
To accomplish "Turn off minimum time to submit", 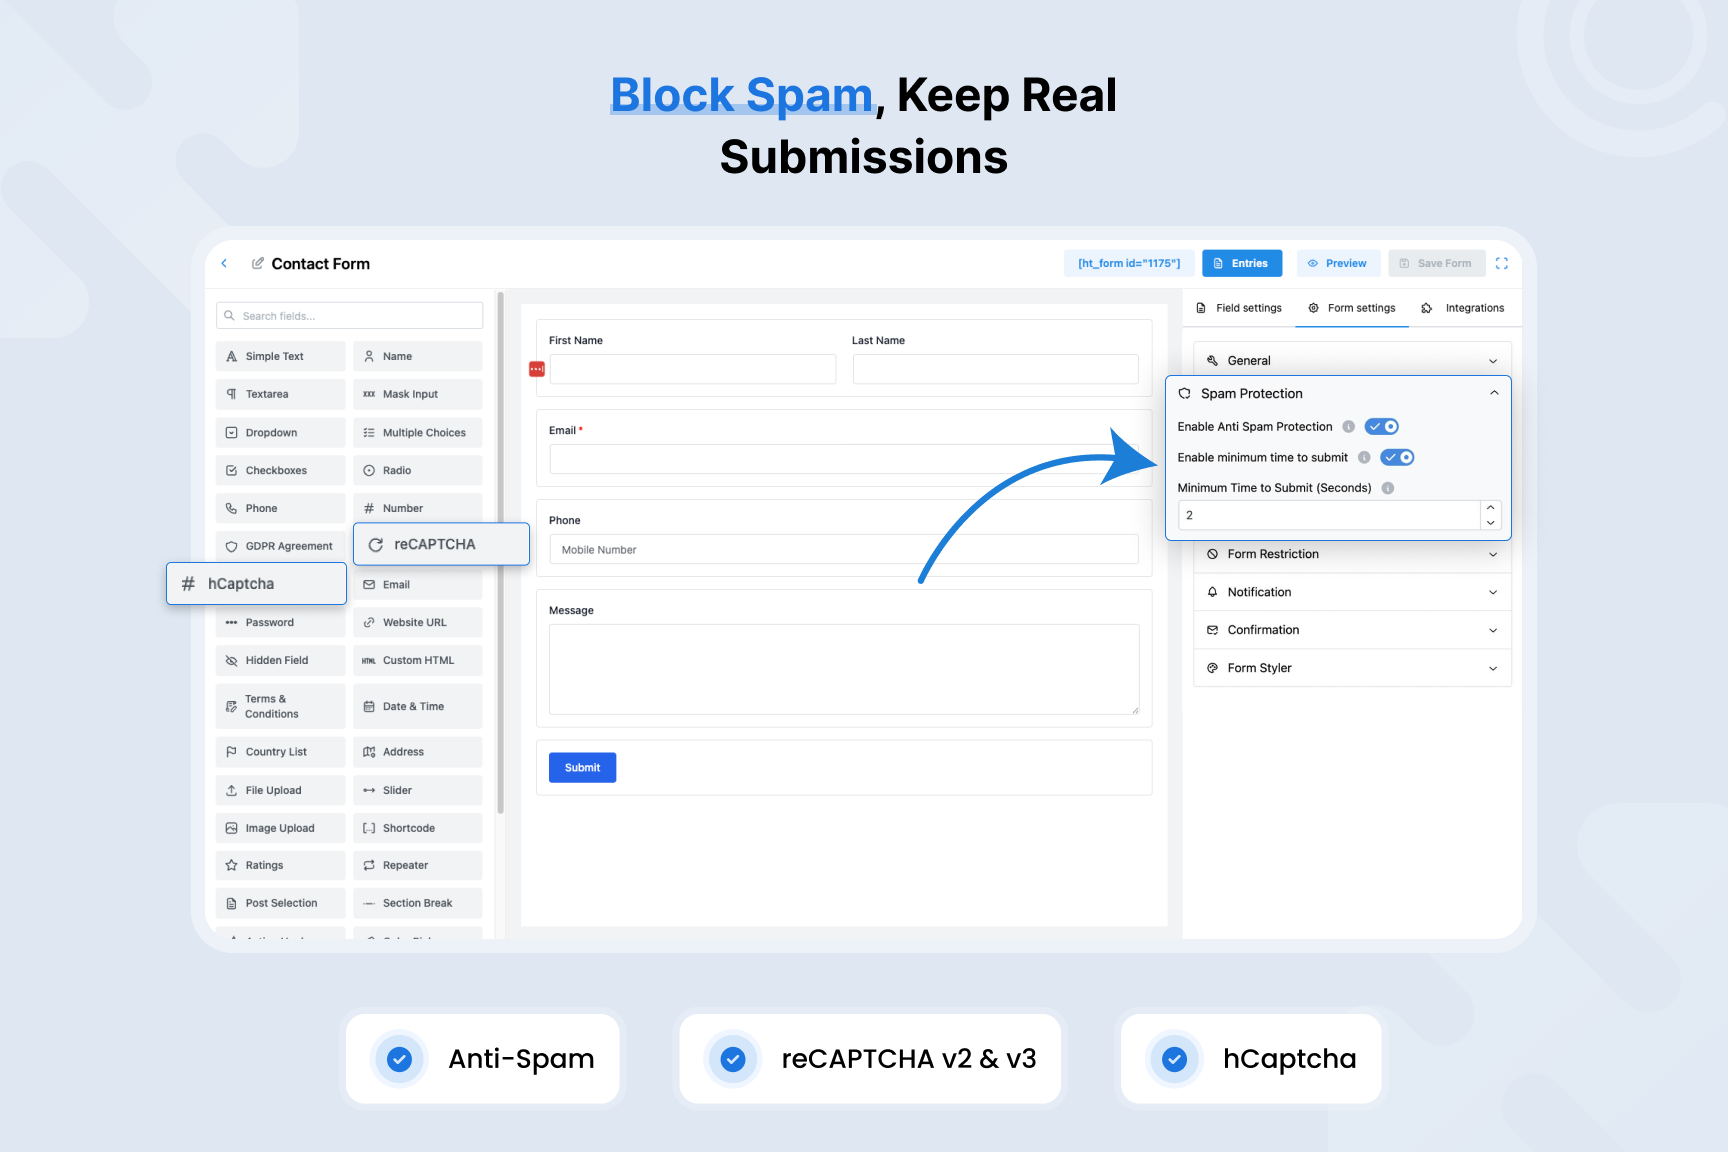I will tap(1398, 457).
